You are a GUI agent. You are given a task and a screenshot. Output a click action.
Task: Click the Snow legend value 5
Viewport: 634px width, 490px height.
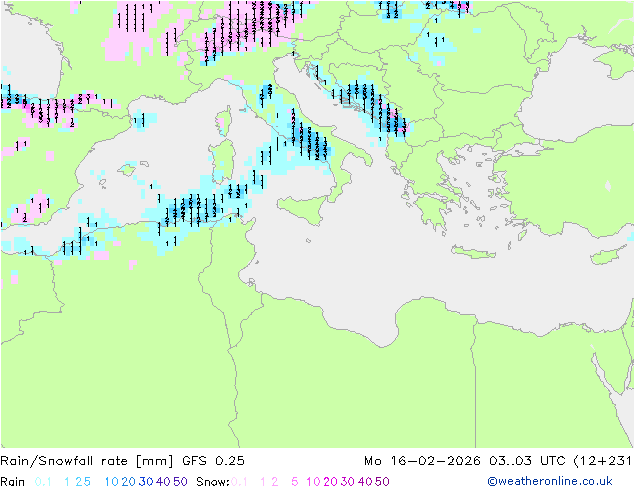(295, 482)
